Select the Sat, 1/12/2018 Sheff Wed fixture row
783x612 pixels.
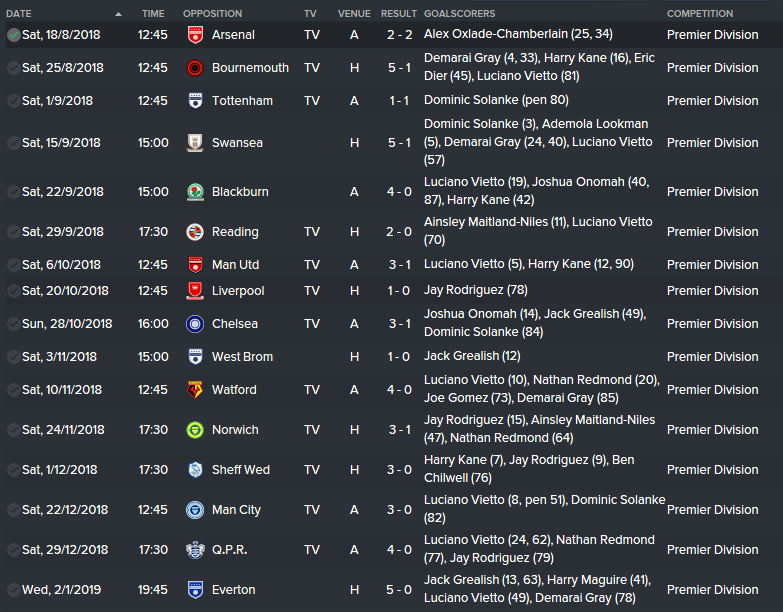(62, 470)
